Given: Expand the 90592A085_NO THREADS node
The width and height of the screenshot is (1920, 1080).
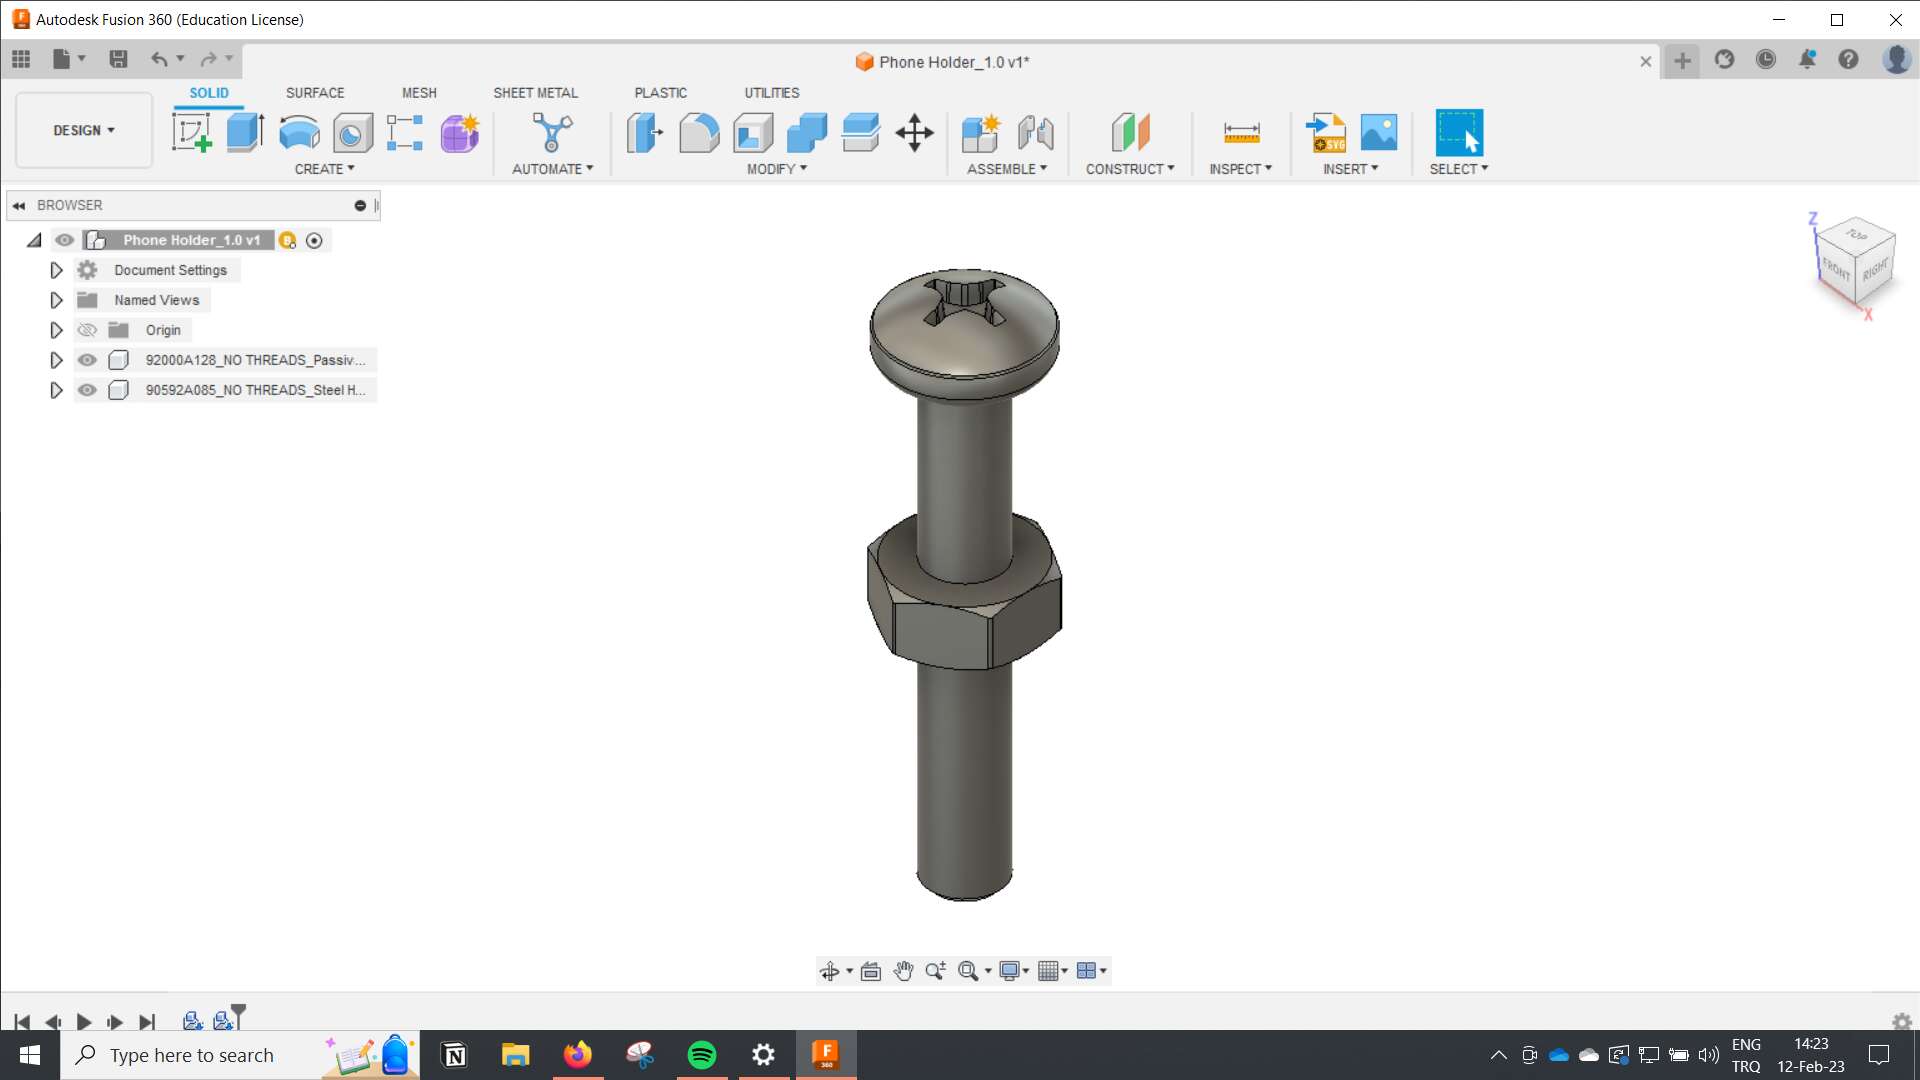Looking at the screenshot, I should [x=56, y=390].
